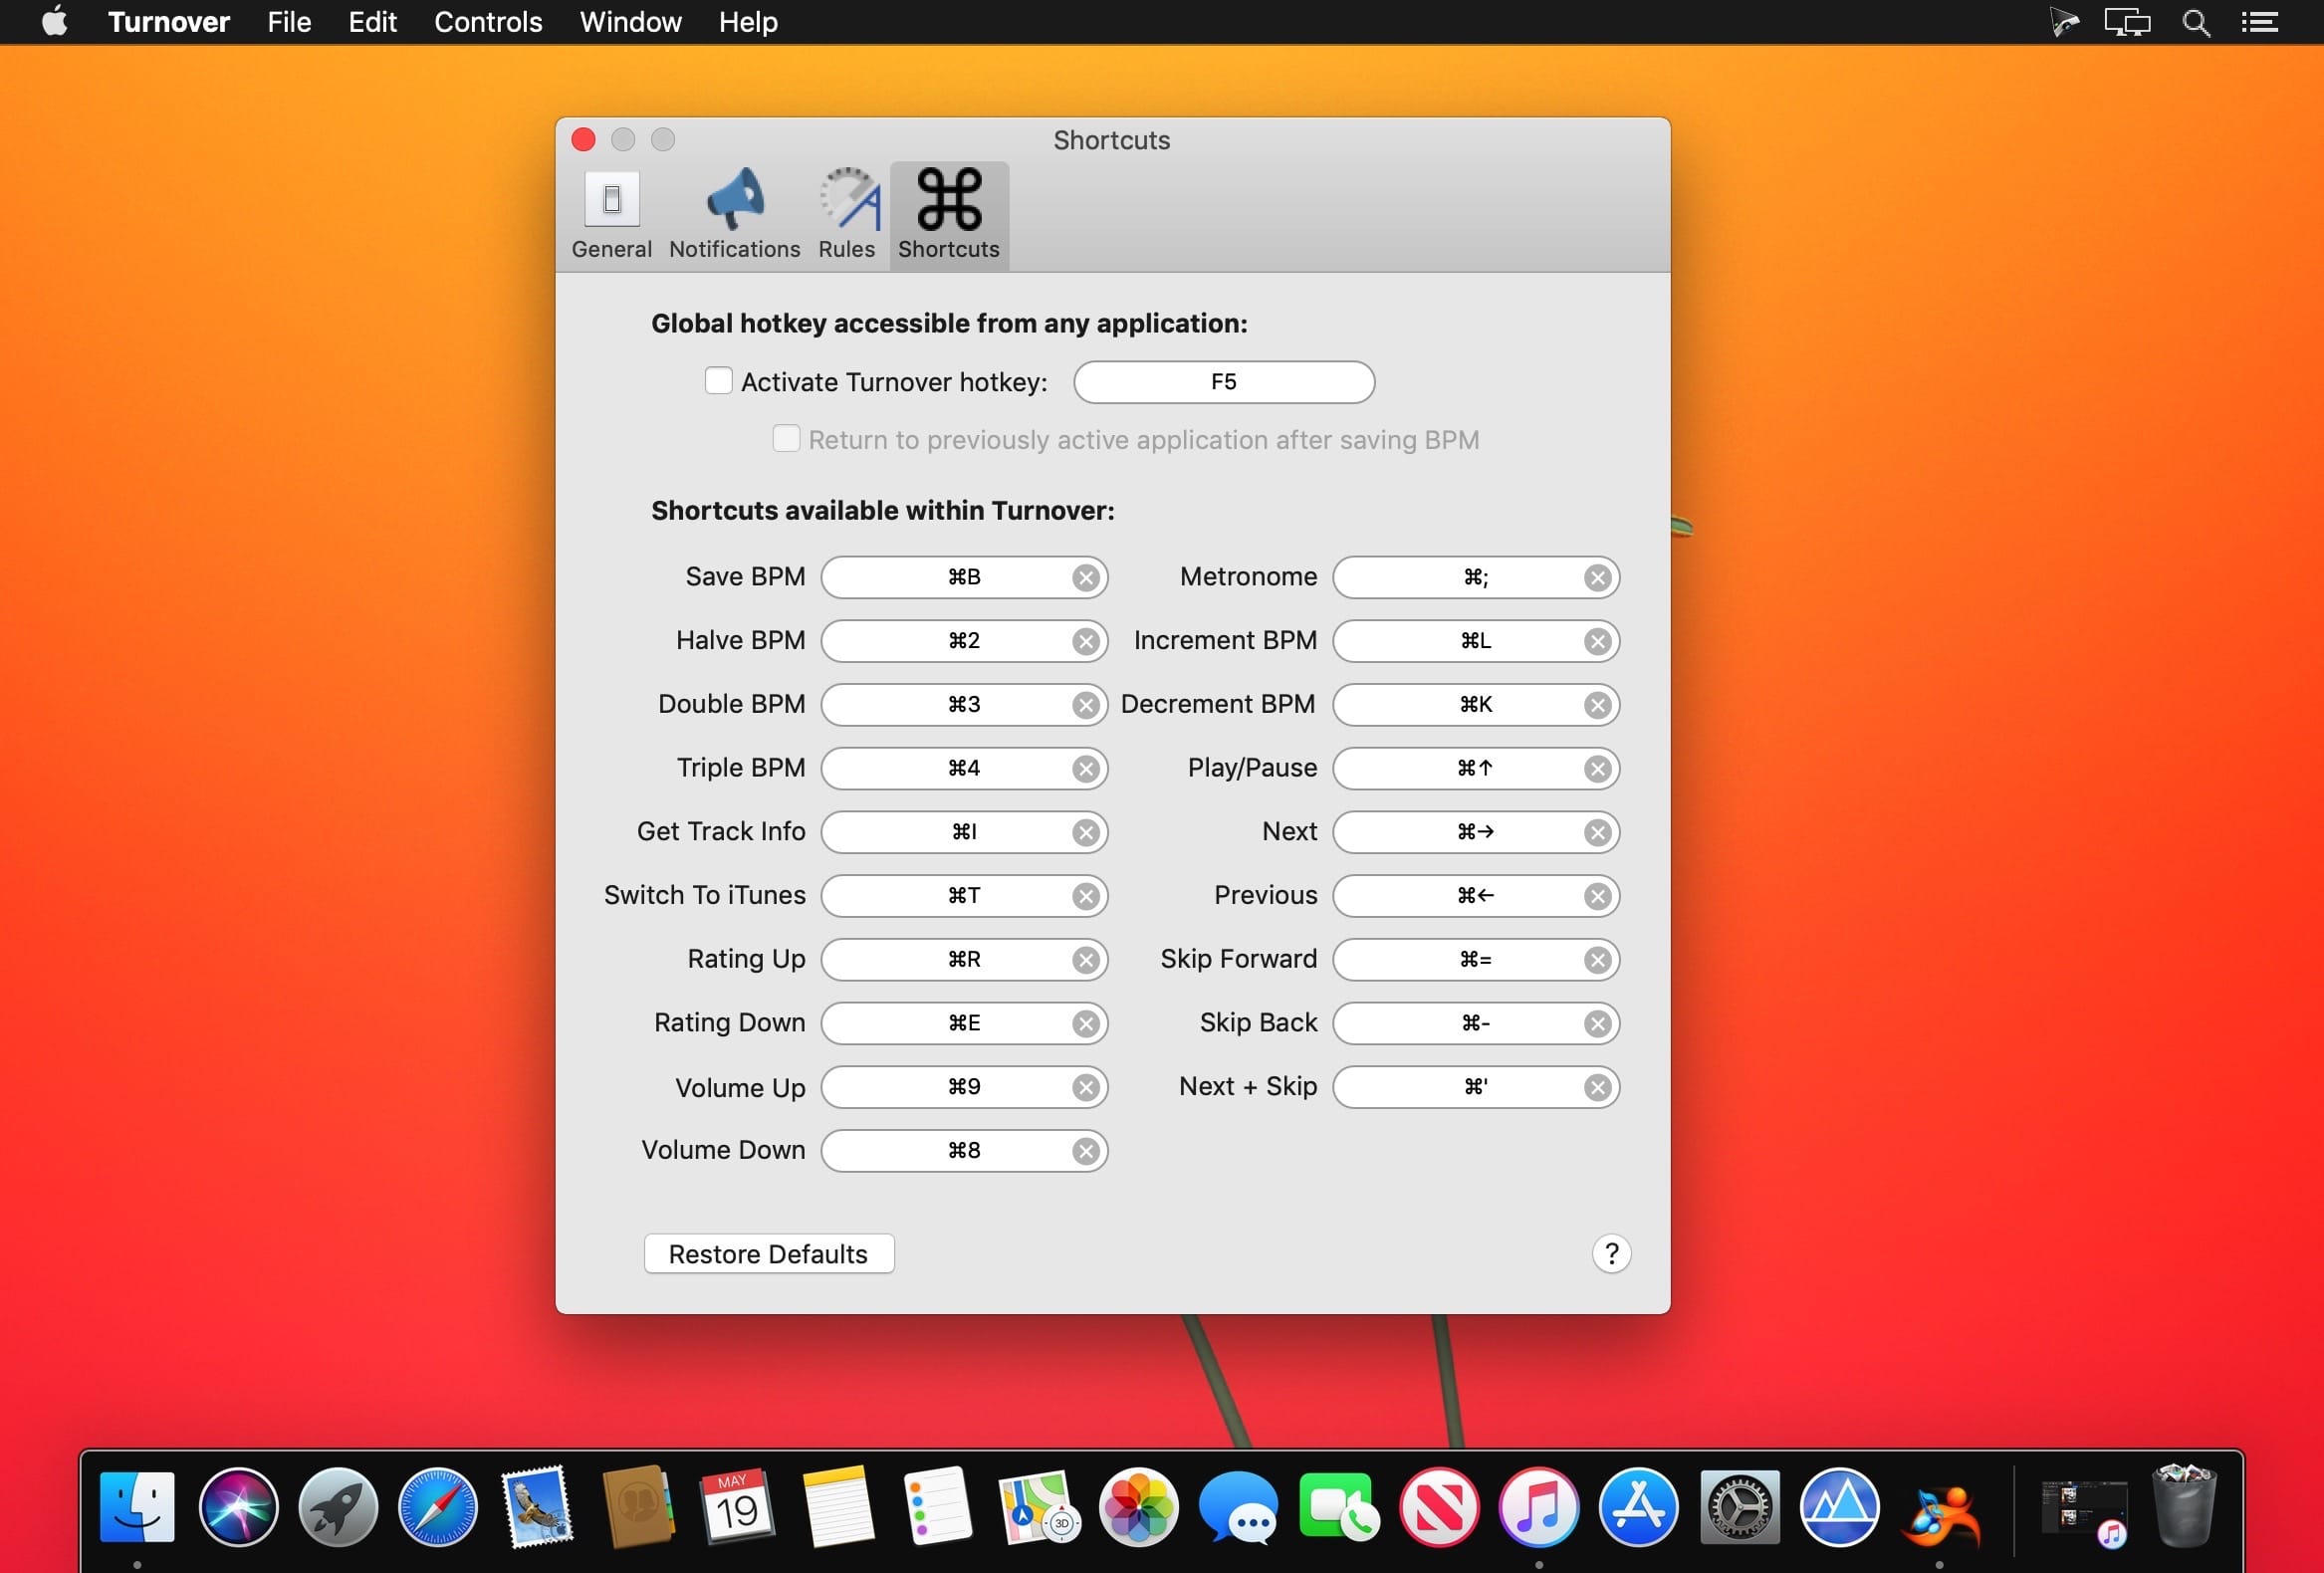Clear the Play/Pause shortcut
The height and width of the screenshot is (1573, 2324).
[1597, 768]
